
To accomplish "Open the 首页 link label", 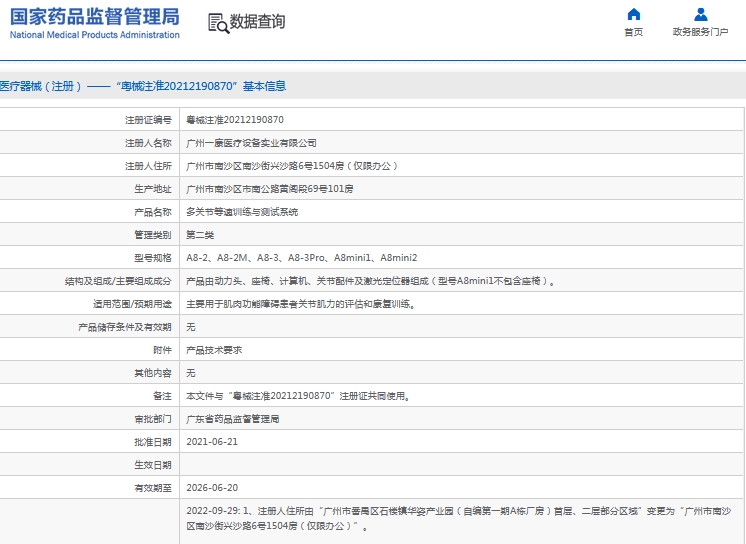I will point(633,32).
